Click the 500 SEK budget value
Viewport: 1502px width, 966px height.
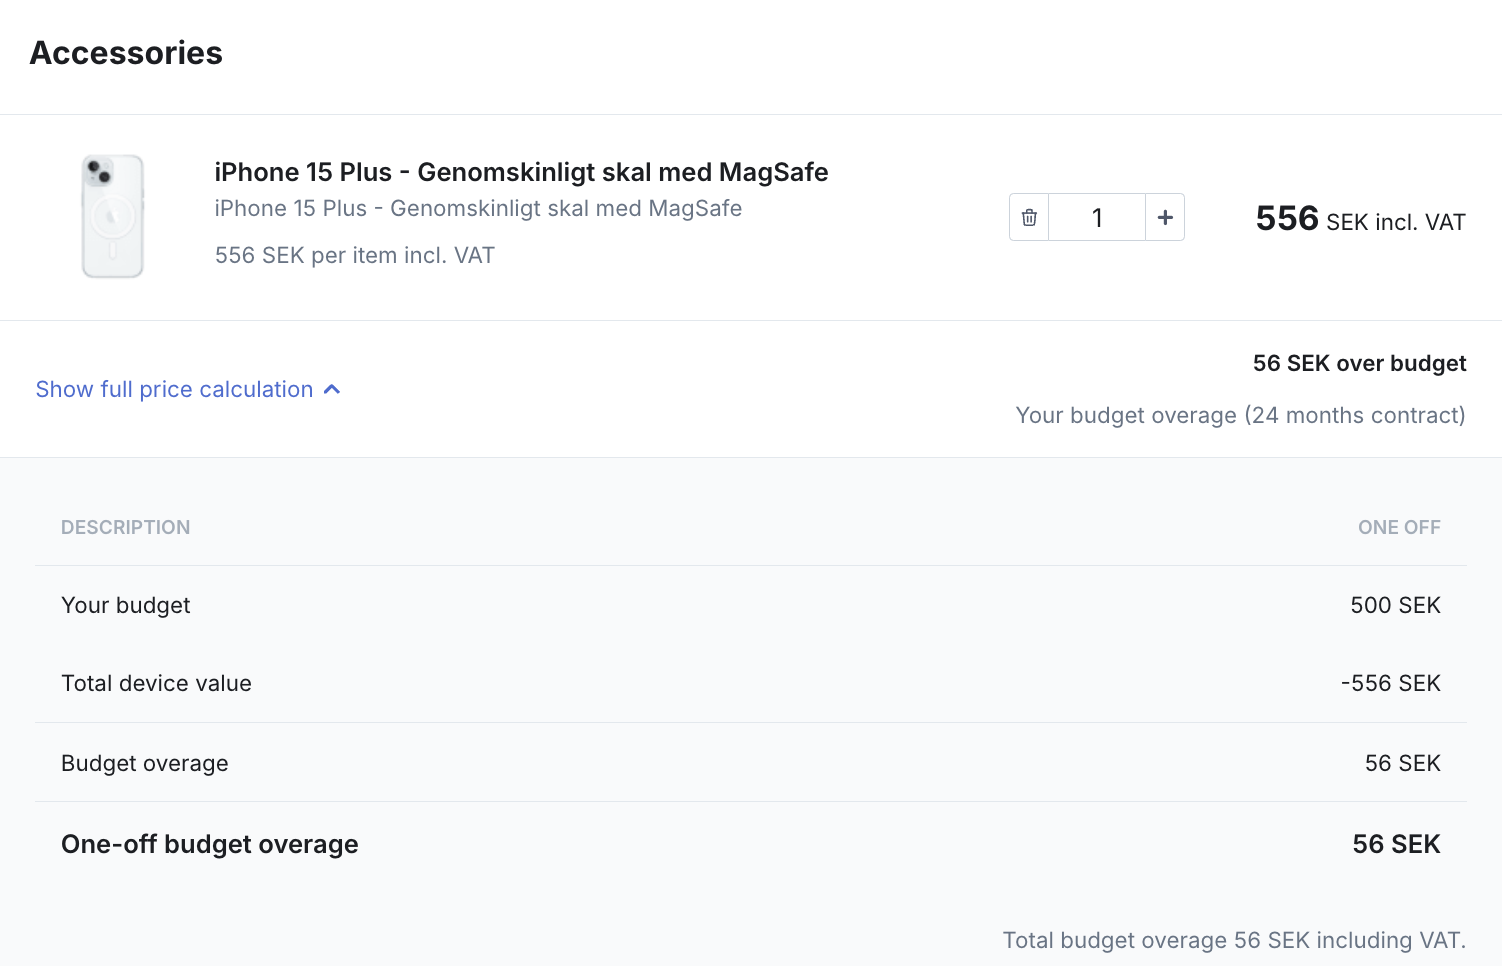[1395, 605]
